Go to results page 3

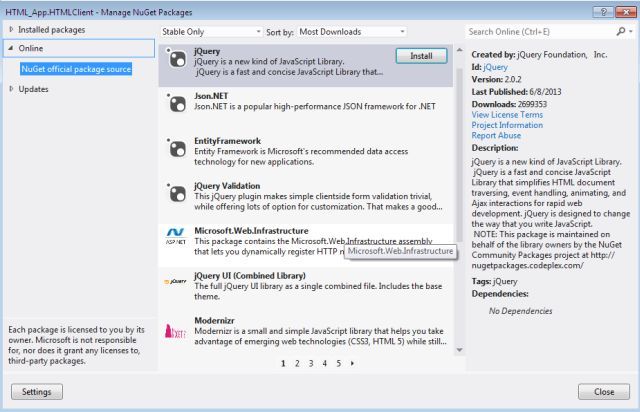coord(311,363)
